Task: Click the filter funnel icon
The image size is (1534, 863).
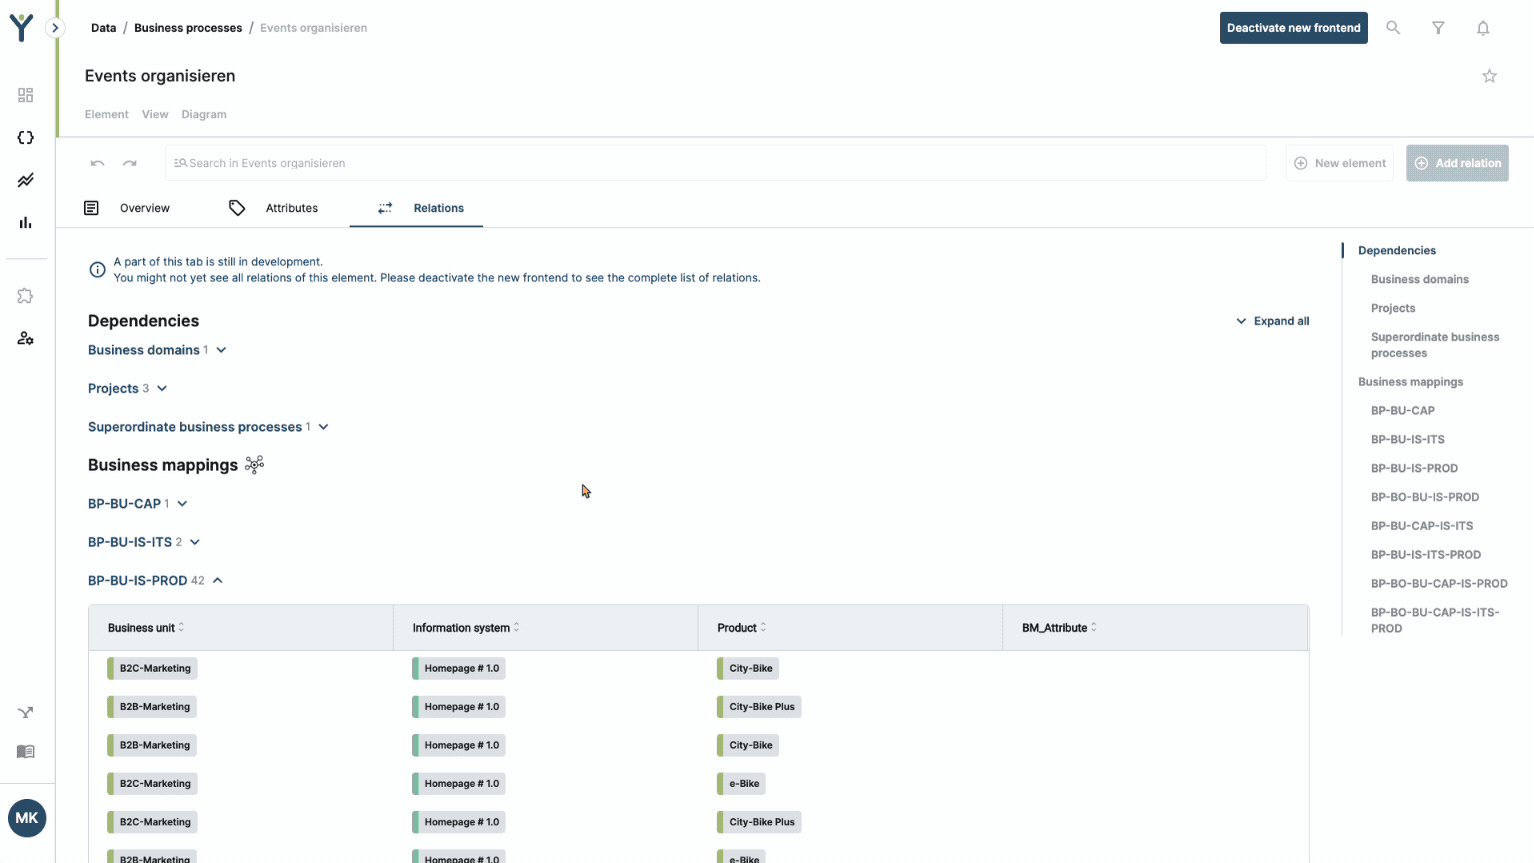Action: 1438,28
